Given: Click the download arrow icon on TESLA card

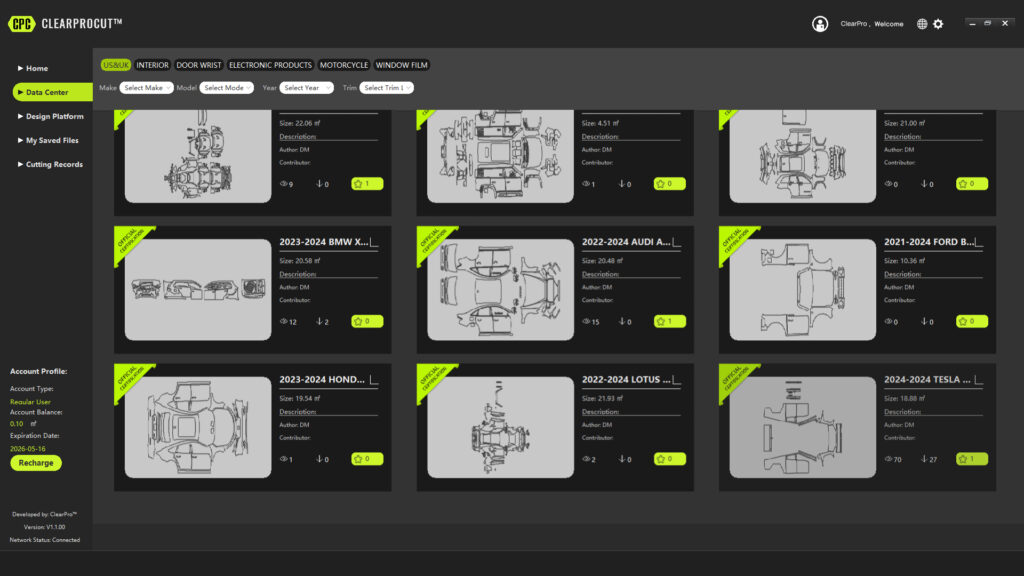Looking at the screenshot, I should (924, 459).
